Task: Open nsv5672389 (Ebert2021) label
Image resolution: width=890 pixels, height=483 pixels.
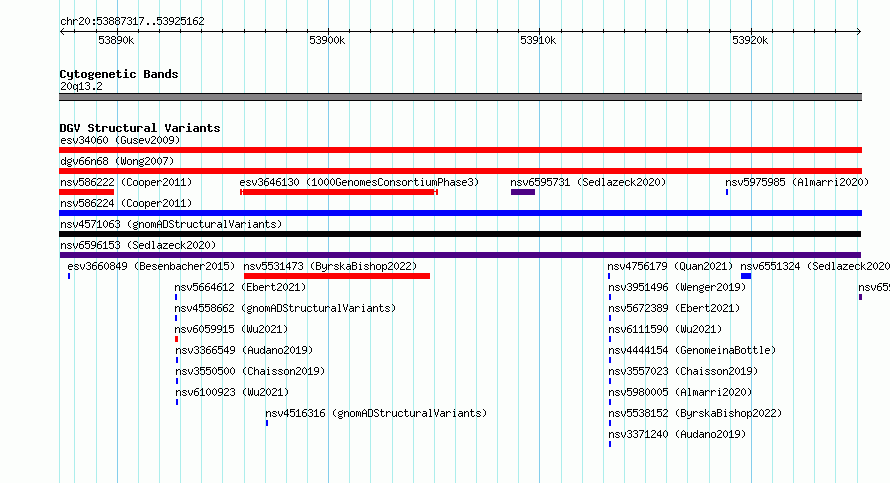Action: [x=674, y=308]
